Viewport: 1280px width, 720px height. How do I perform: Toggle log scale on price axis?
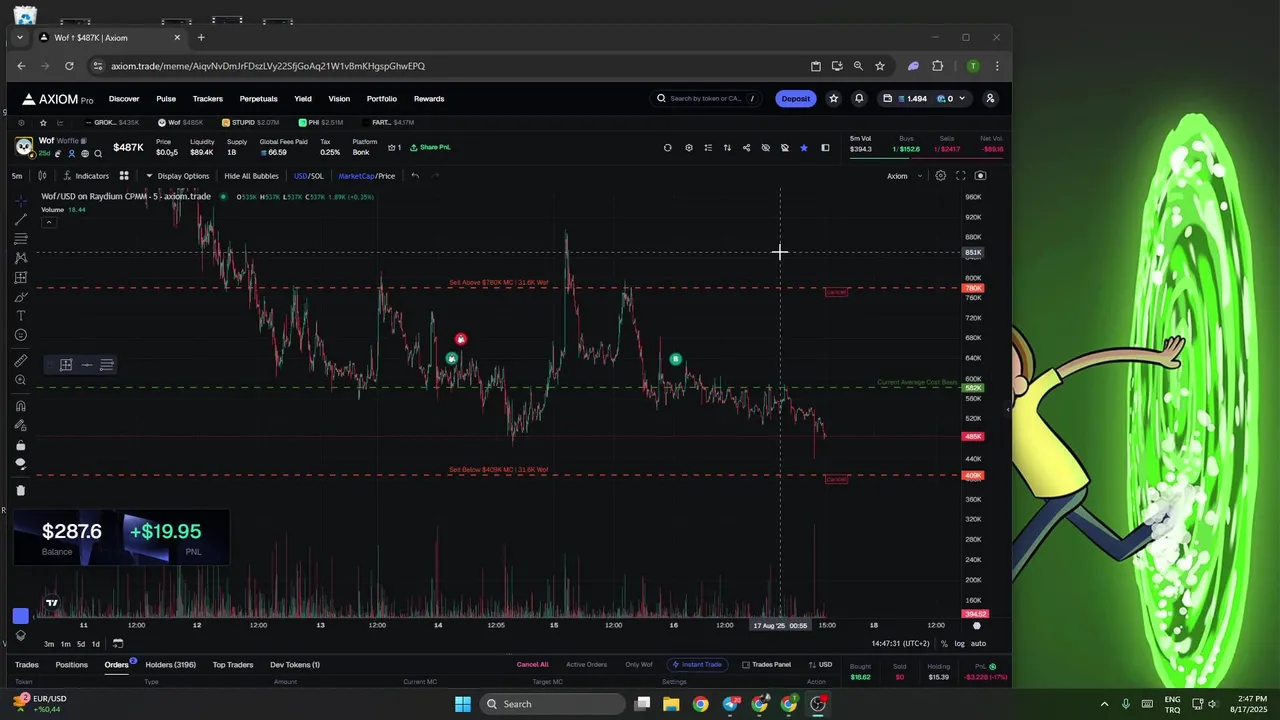click(959, 644)
